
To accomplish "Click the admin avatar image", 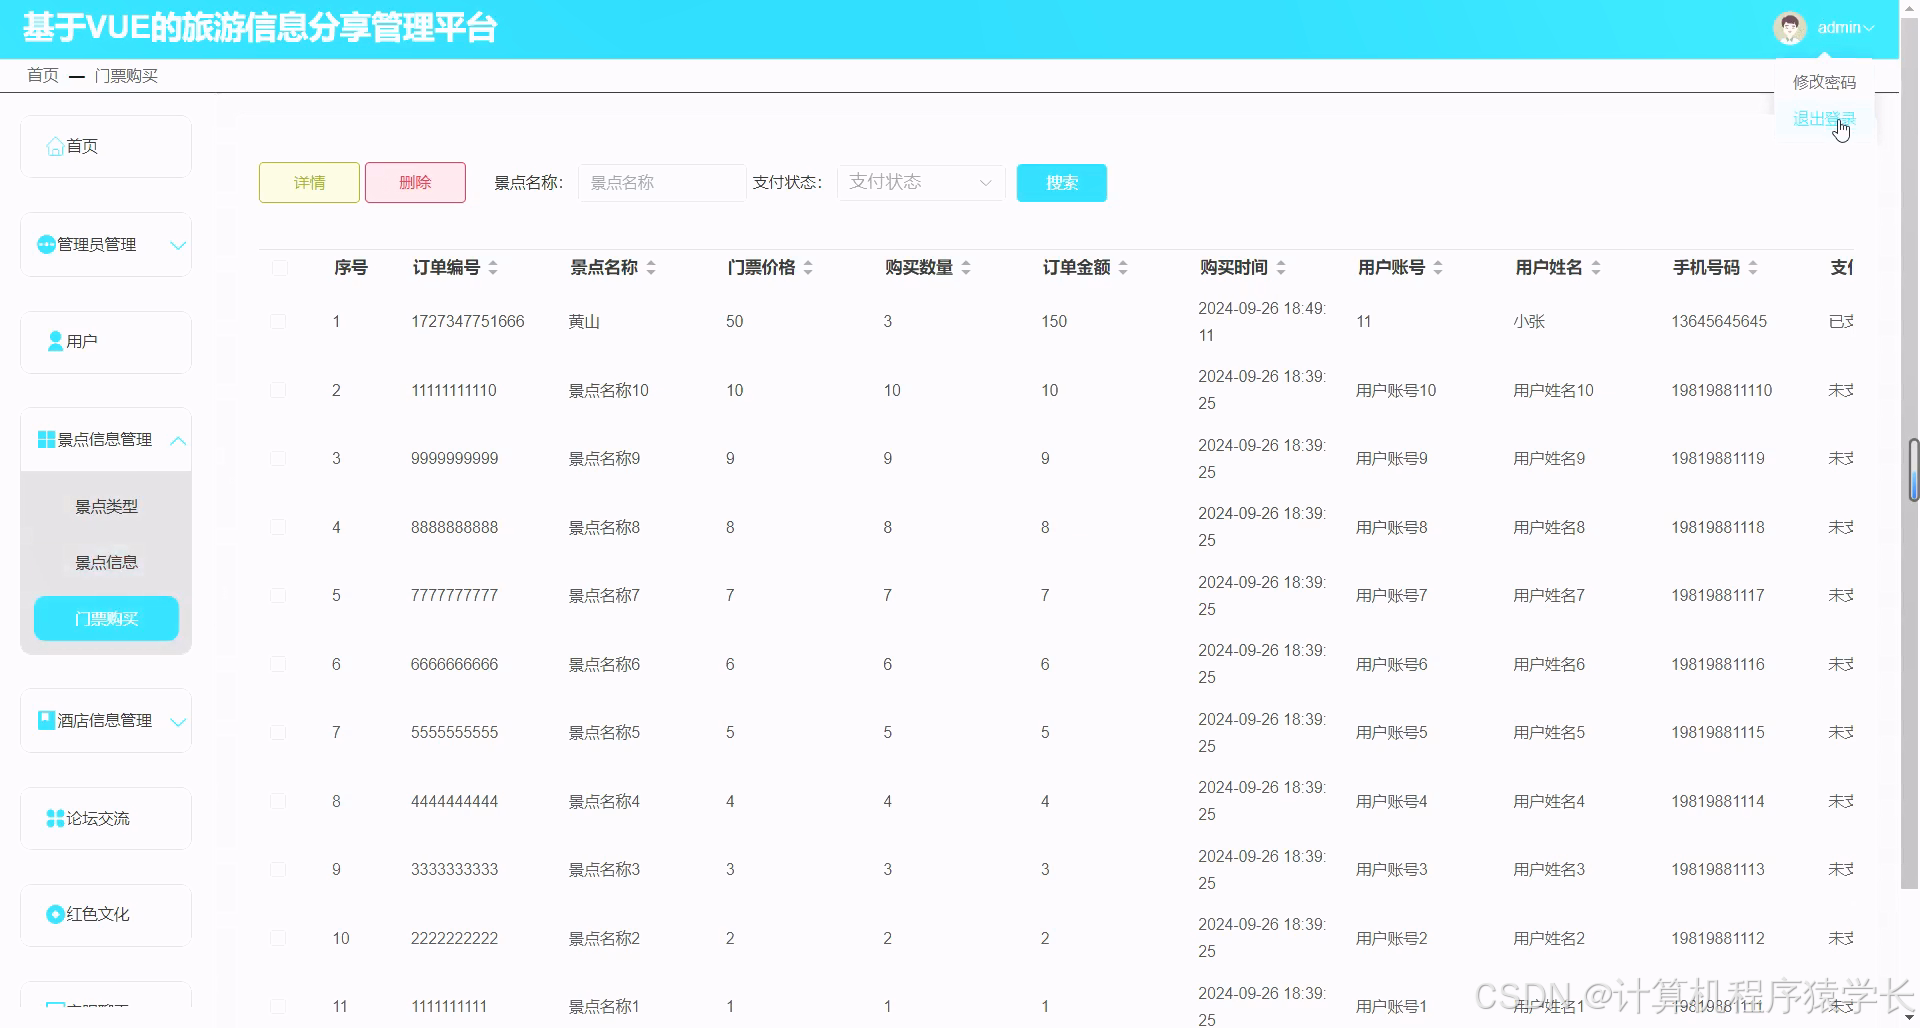I will [1791, 28].
